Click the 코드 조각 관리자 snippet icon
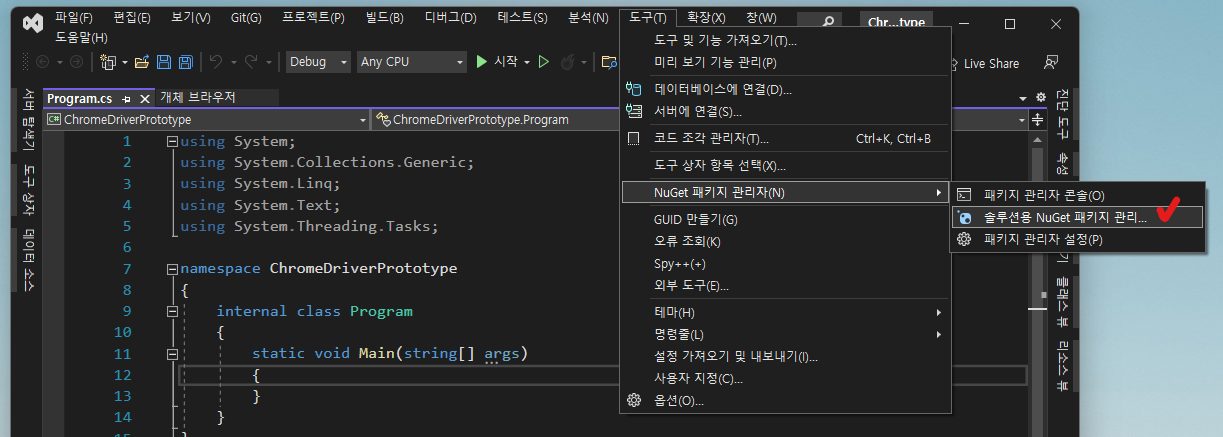1223x437 pixels. tap(632, 138)
